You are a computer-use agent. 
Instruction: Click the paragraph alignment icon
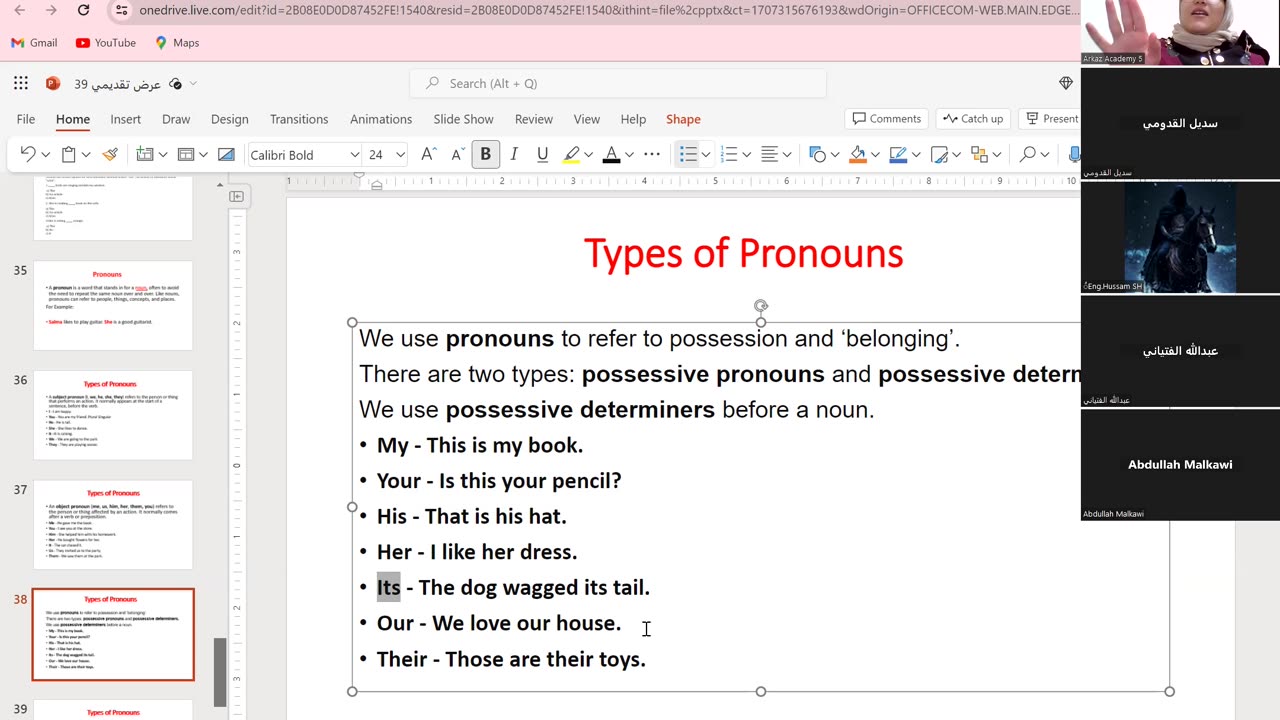tap(770, 155)
